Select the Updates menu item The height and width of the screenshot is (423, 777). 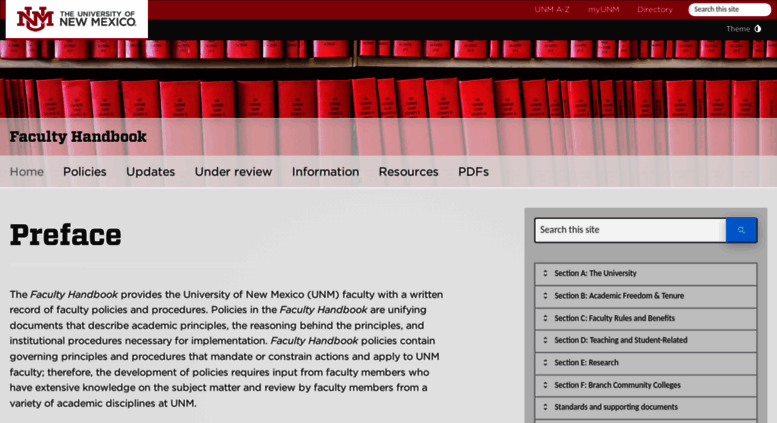tap(150, 171)
